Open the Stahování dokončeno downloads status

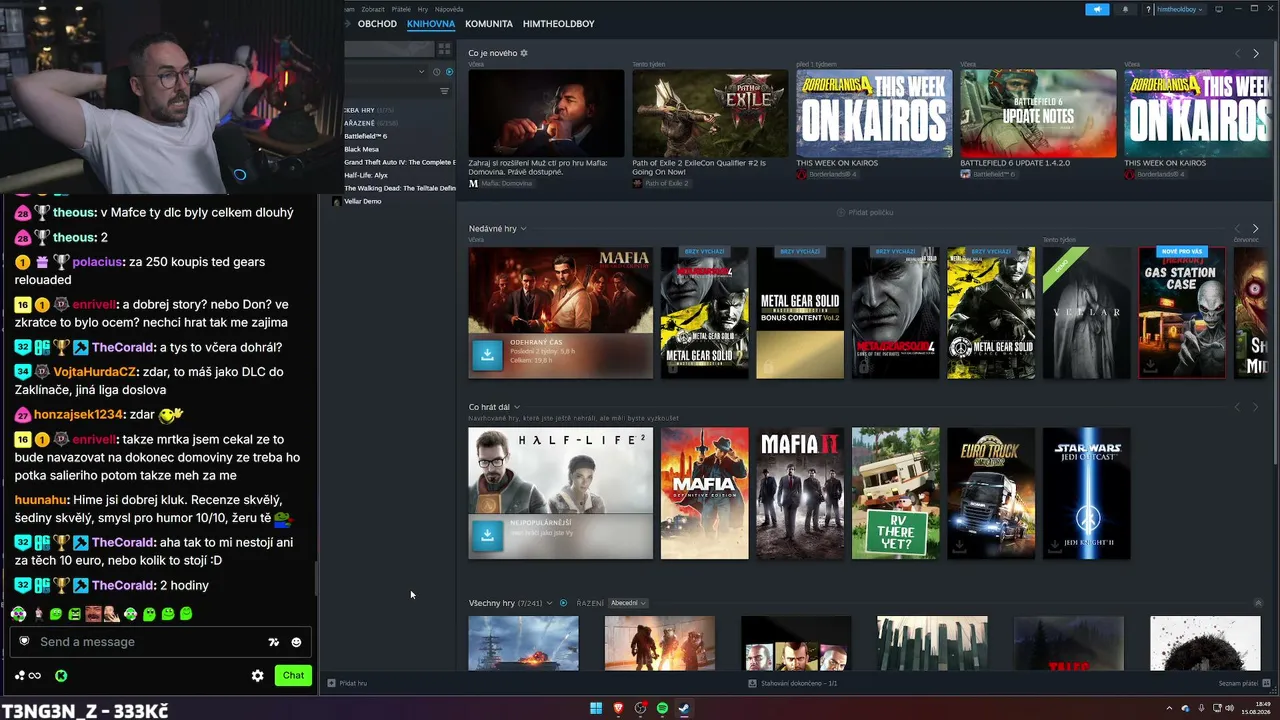(792, 683)
